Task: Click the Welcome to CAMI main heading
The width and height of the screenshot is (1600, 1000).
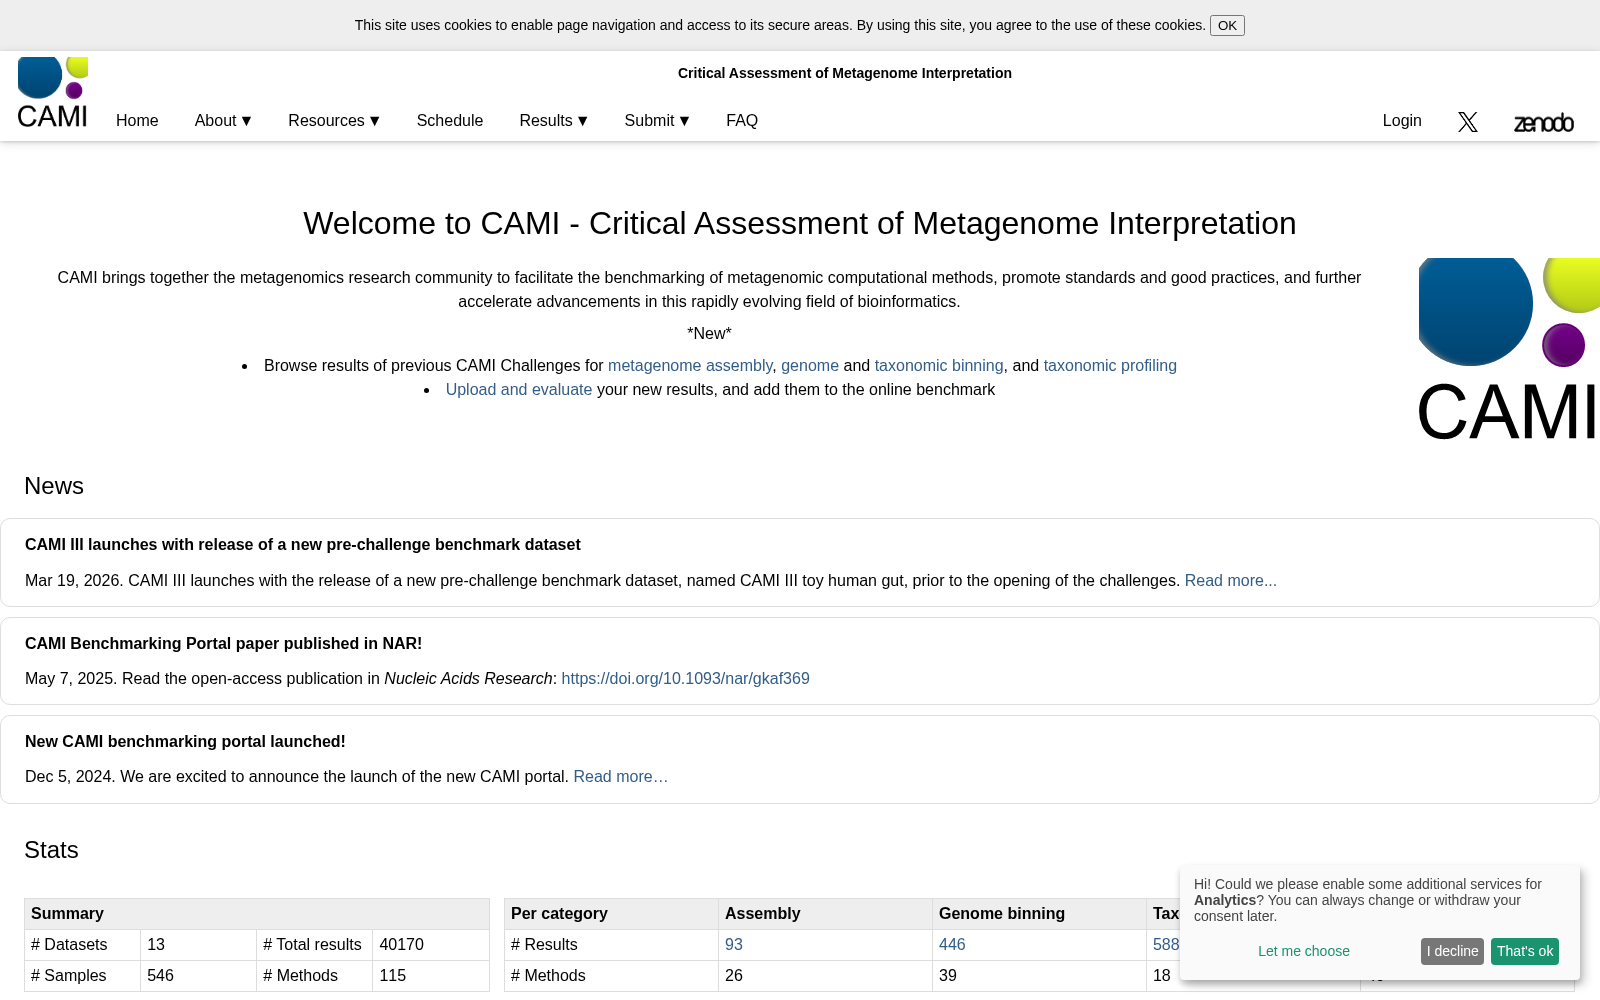Action: [800, 223]
